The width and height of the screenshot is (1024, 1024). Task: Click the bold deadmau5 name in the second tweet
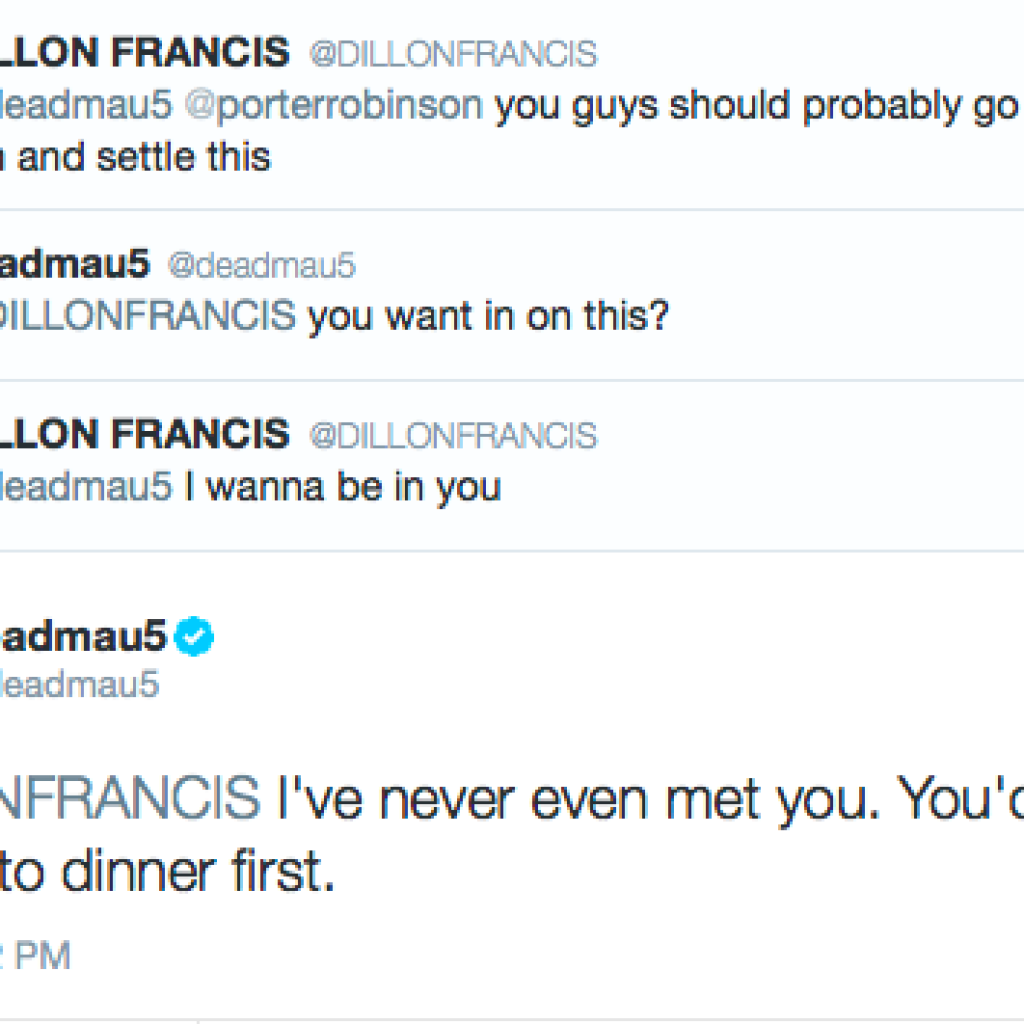pos(73,264)
